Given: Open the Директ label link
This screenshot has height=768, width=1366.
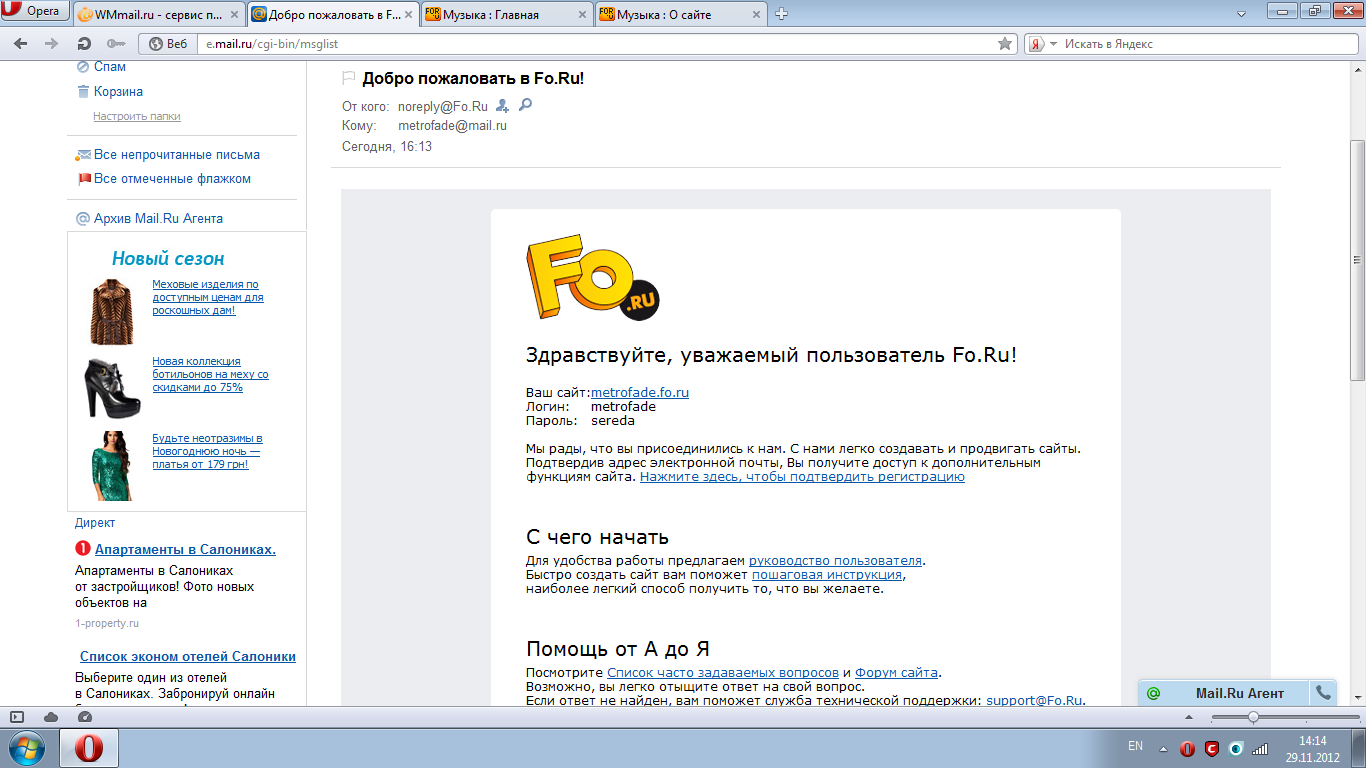Looking at the screenshot, I should 95,523.
